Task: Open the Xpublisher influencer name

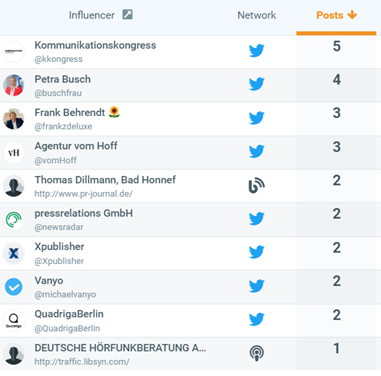Action: 59,247
